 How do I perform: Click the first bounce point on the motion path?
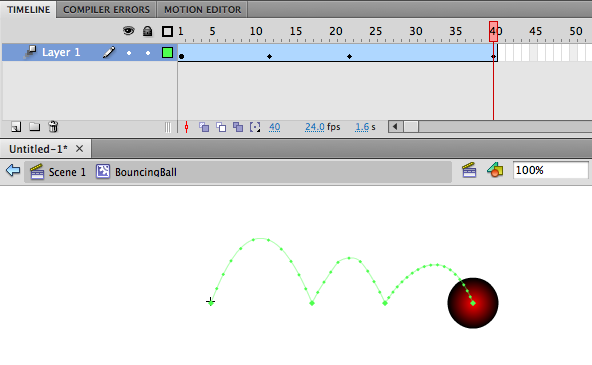(312, 303)
